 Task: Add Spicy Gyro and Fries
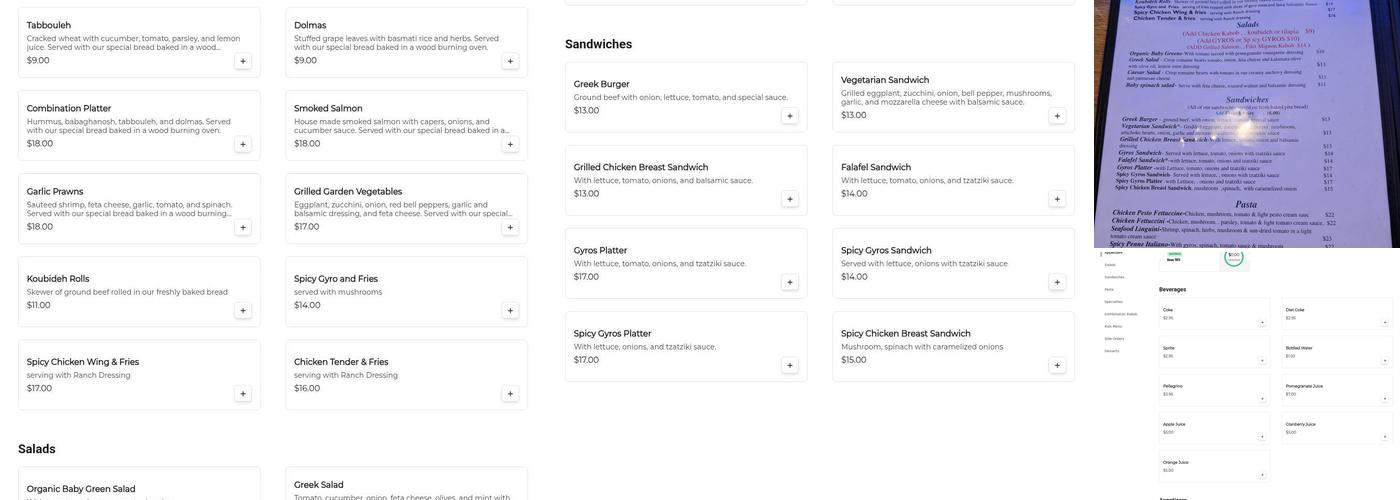click(510, 310)
